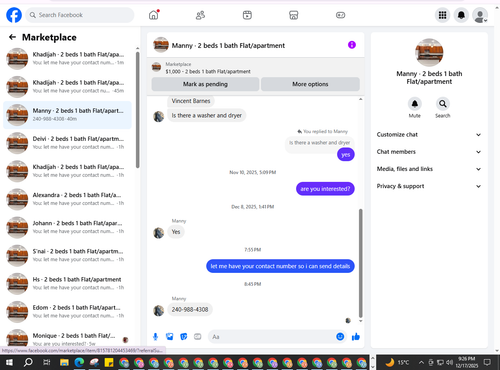Select the highlighted Manny conversation
This screenshot has height=370, width=500.
pyautogui.click(x=67, y=115)
